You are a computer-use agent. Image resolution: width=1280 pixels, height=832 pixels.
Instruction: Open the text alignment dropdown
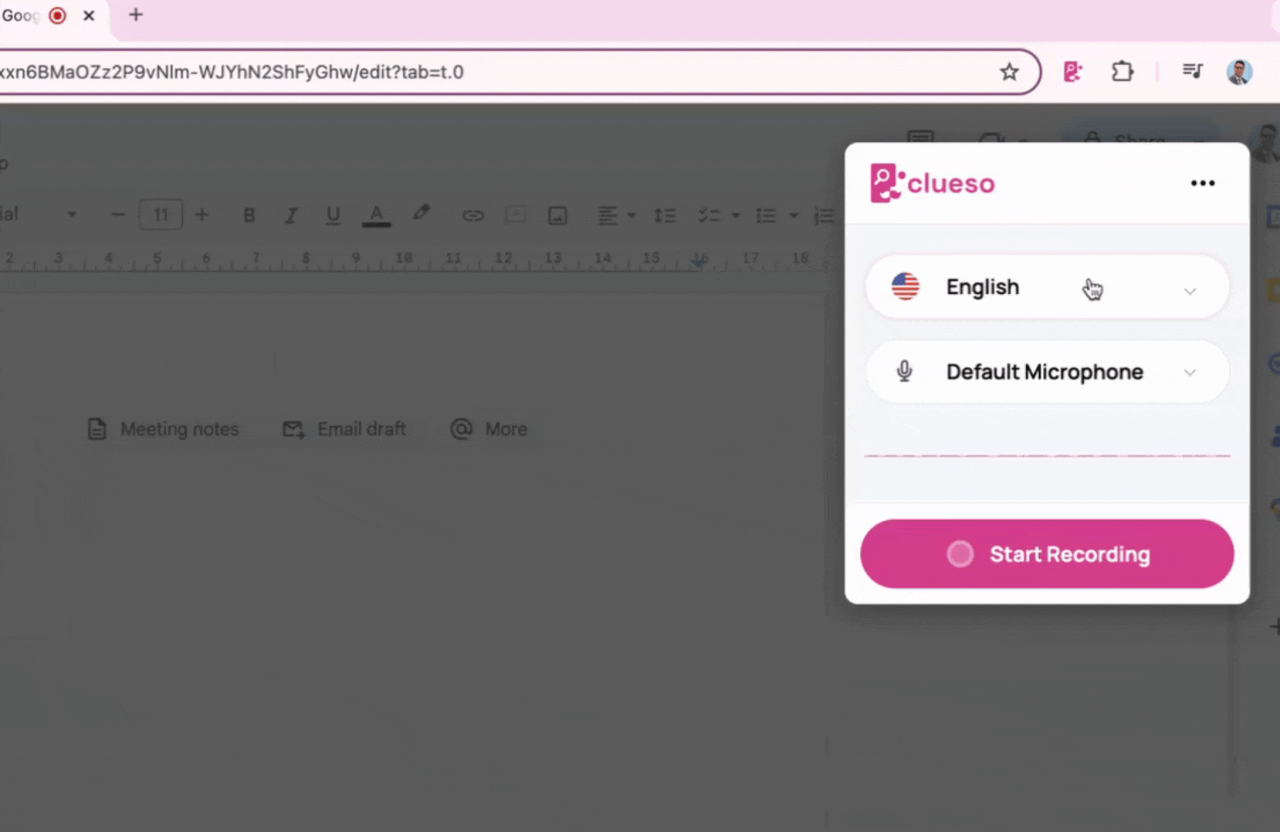(616, 215)
